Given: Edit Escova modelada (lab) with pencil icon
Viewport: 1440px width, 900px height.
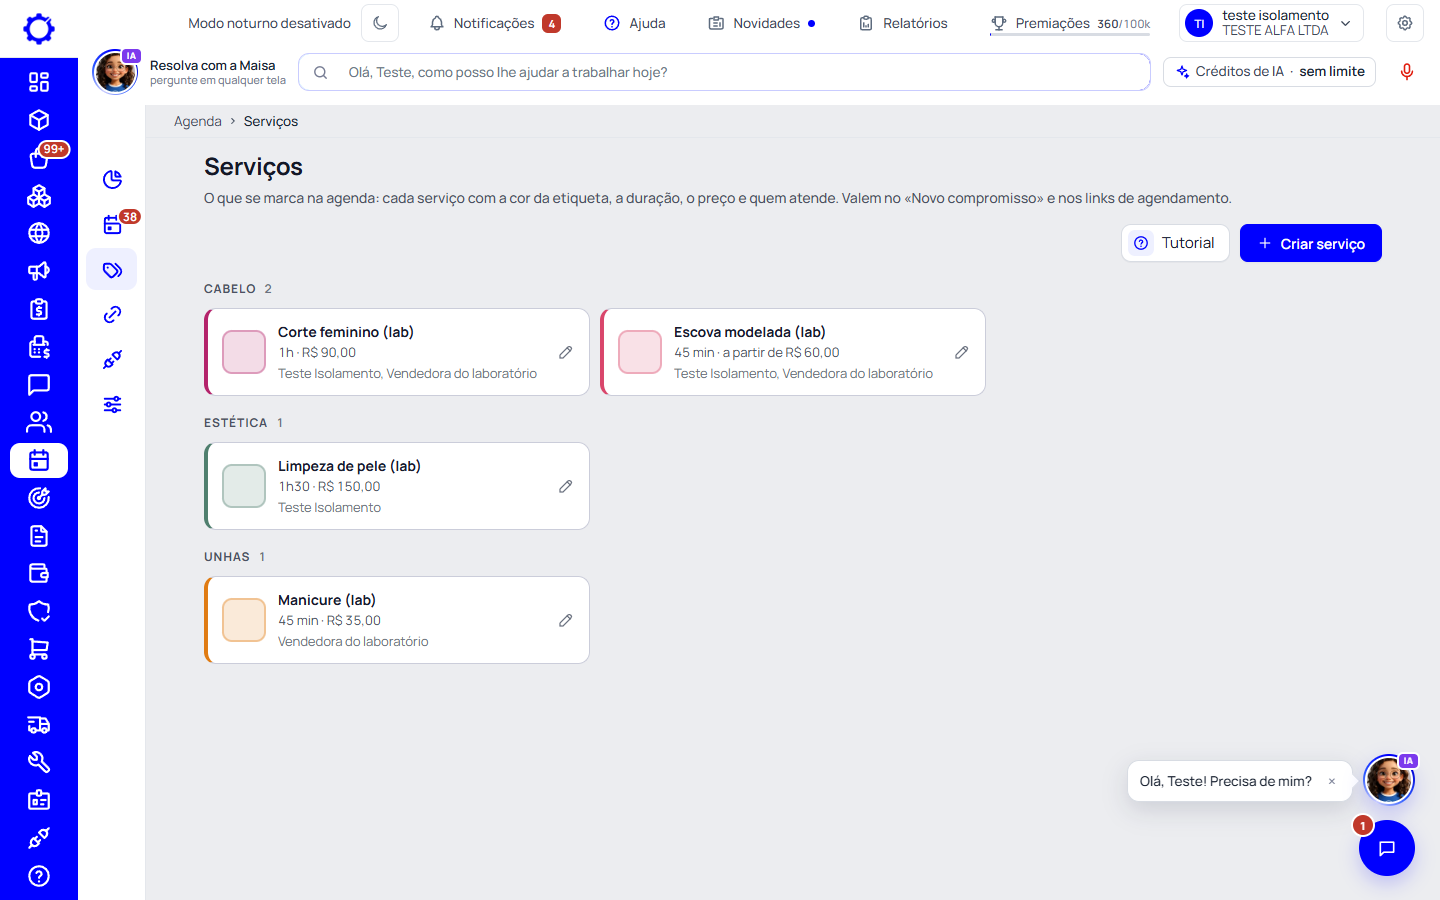Looking at the screenshot, I should click(962, 352).
